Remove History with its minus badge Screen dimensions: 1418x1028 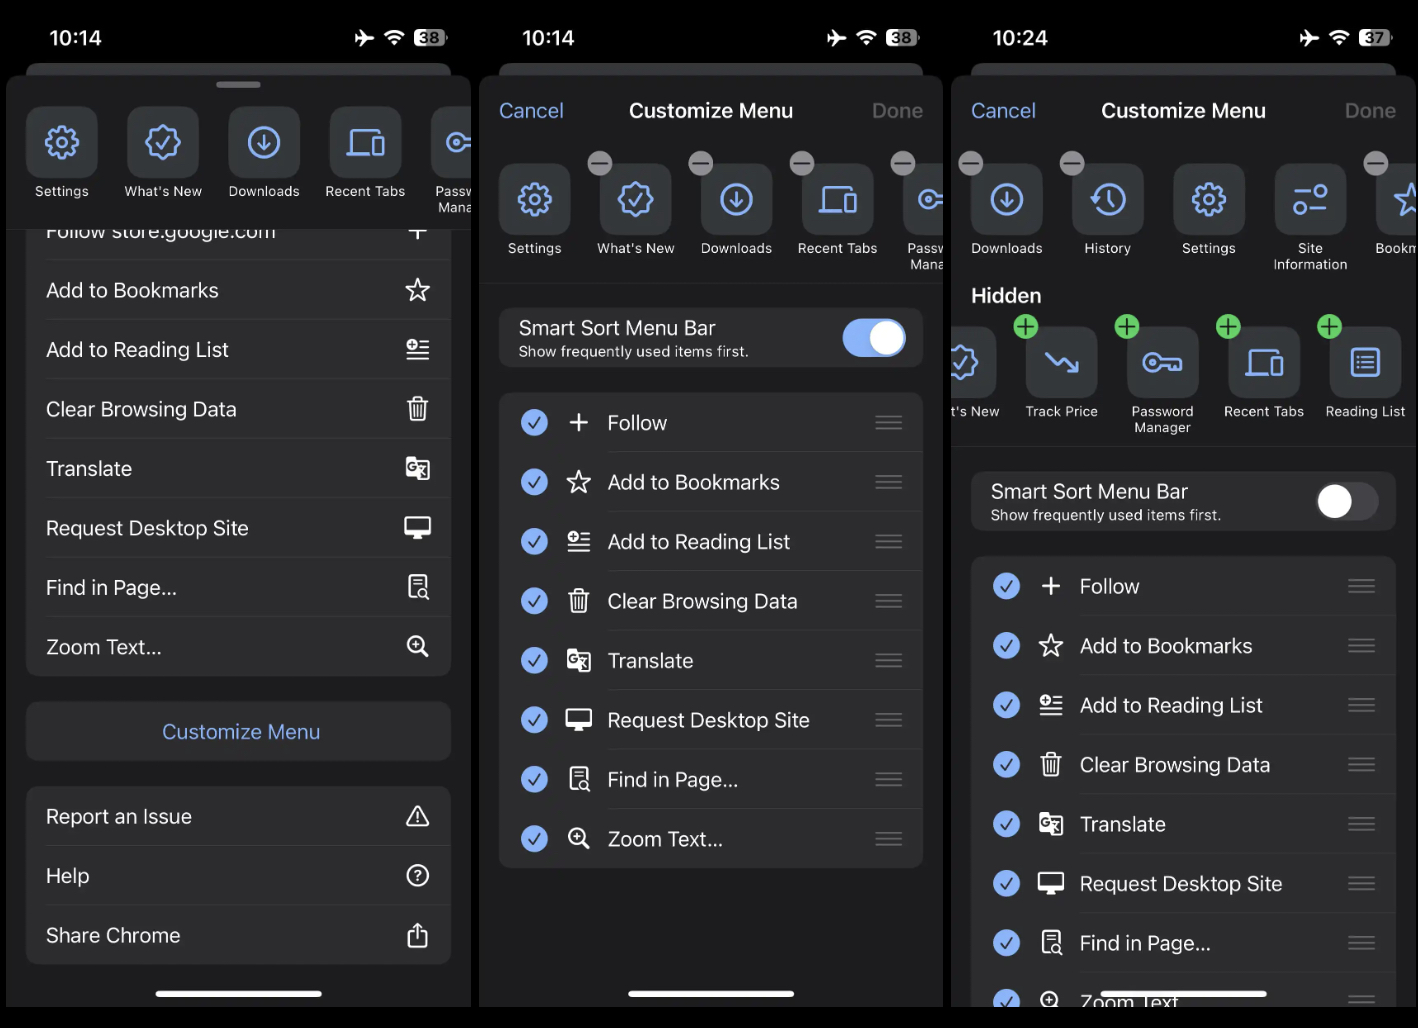[1072, 163]
